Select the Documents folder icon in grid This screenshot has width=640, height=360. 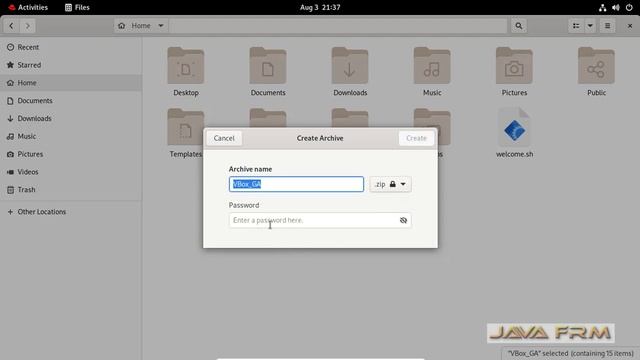(x=268, y=66)
